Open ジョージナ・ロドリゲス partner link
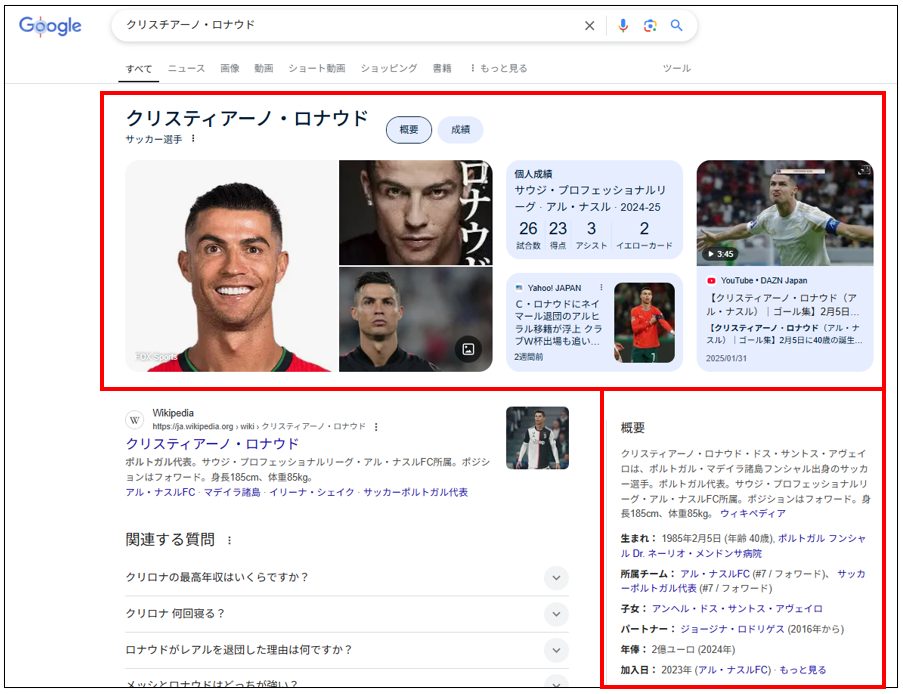 (732, 629)
